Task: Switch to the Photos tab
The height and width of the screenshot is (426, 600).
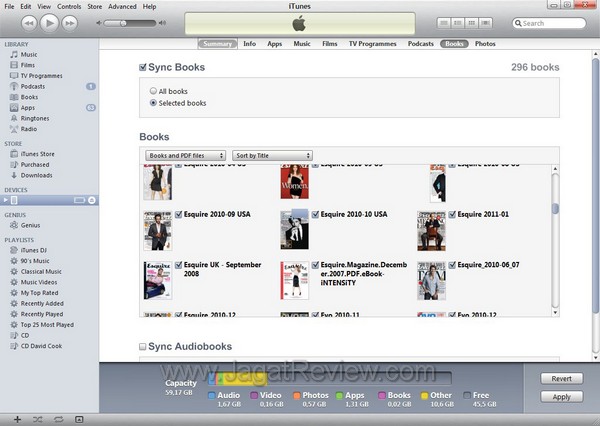Action: [x=485, y=44]
